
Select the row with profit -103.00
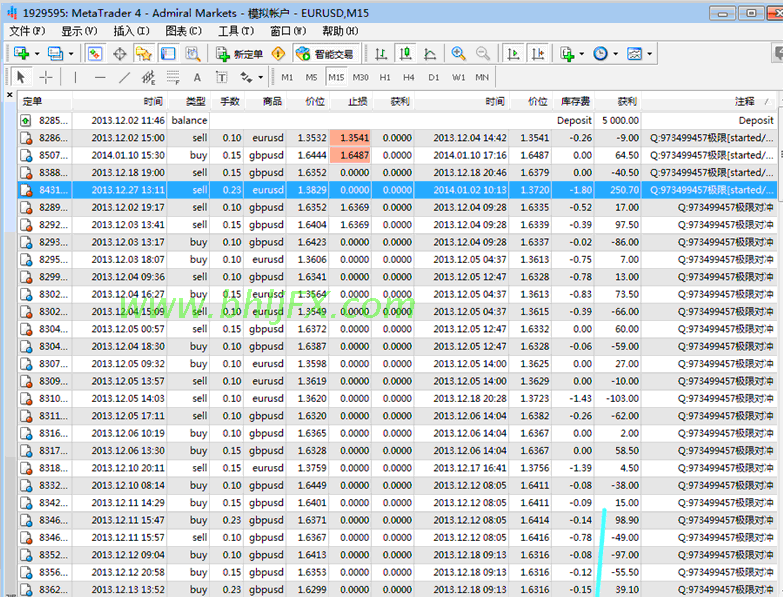point(397,398)
